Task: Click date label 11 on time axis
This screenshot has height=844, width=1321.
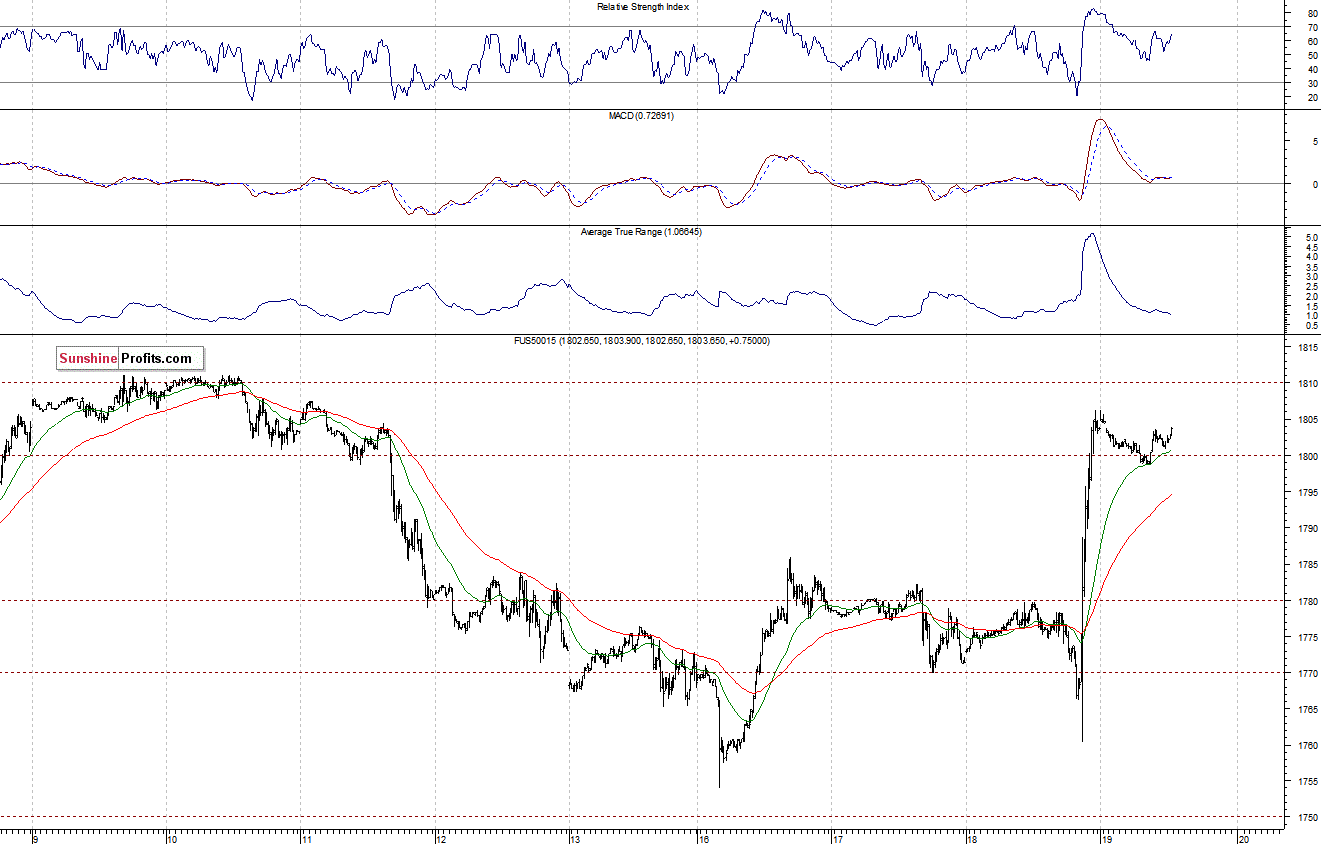Action: coord(306,838)
